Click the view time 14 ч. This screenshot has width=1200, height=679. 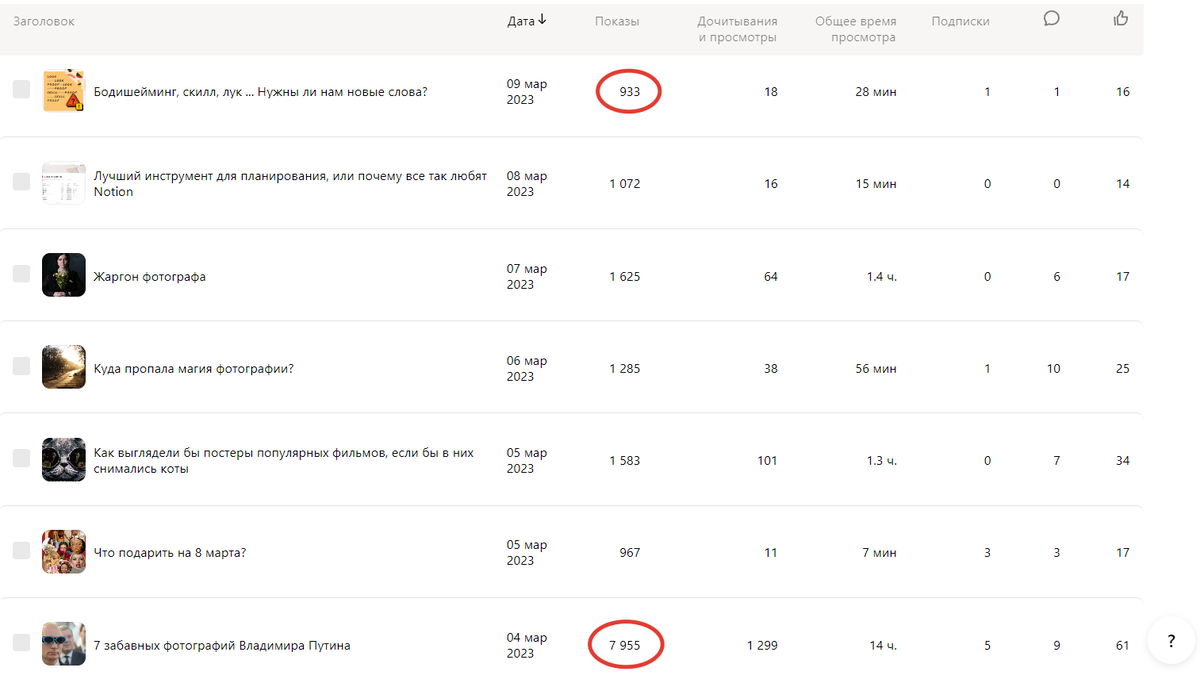pyautogui.click(x=883, y=645)
